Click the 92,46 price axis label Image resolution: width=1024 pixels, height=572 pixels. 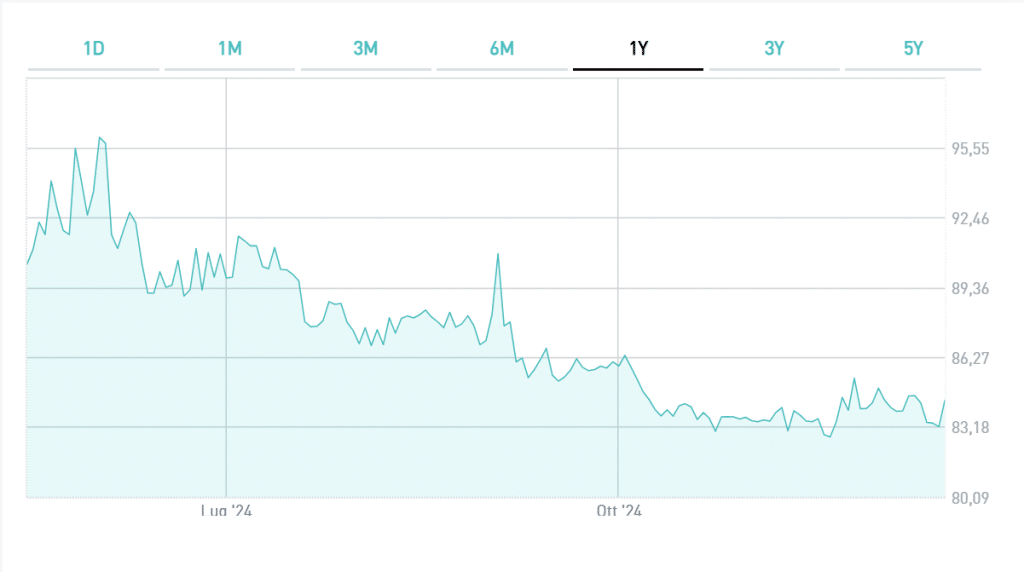pyautogui.click(x=970, y=218)
